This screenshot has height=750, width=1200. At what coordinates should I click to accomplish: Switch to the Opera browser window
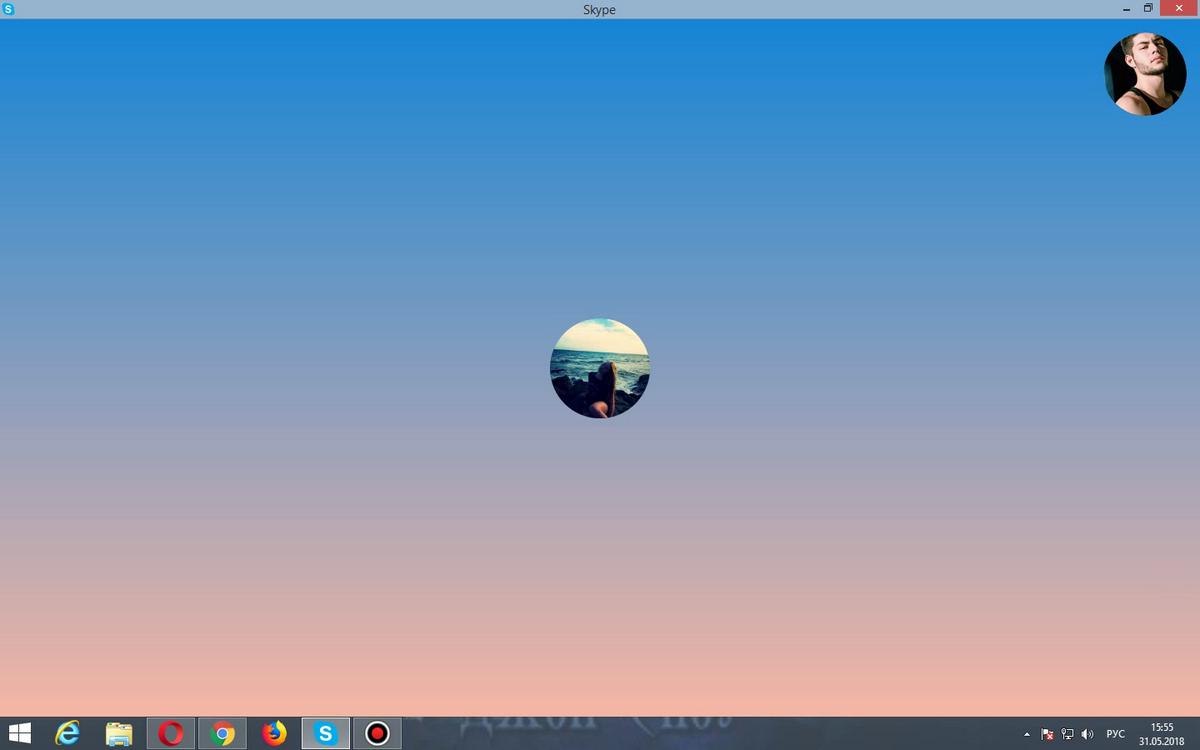(171, 733)
